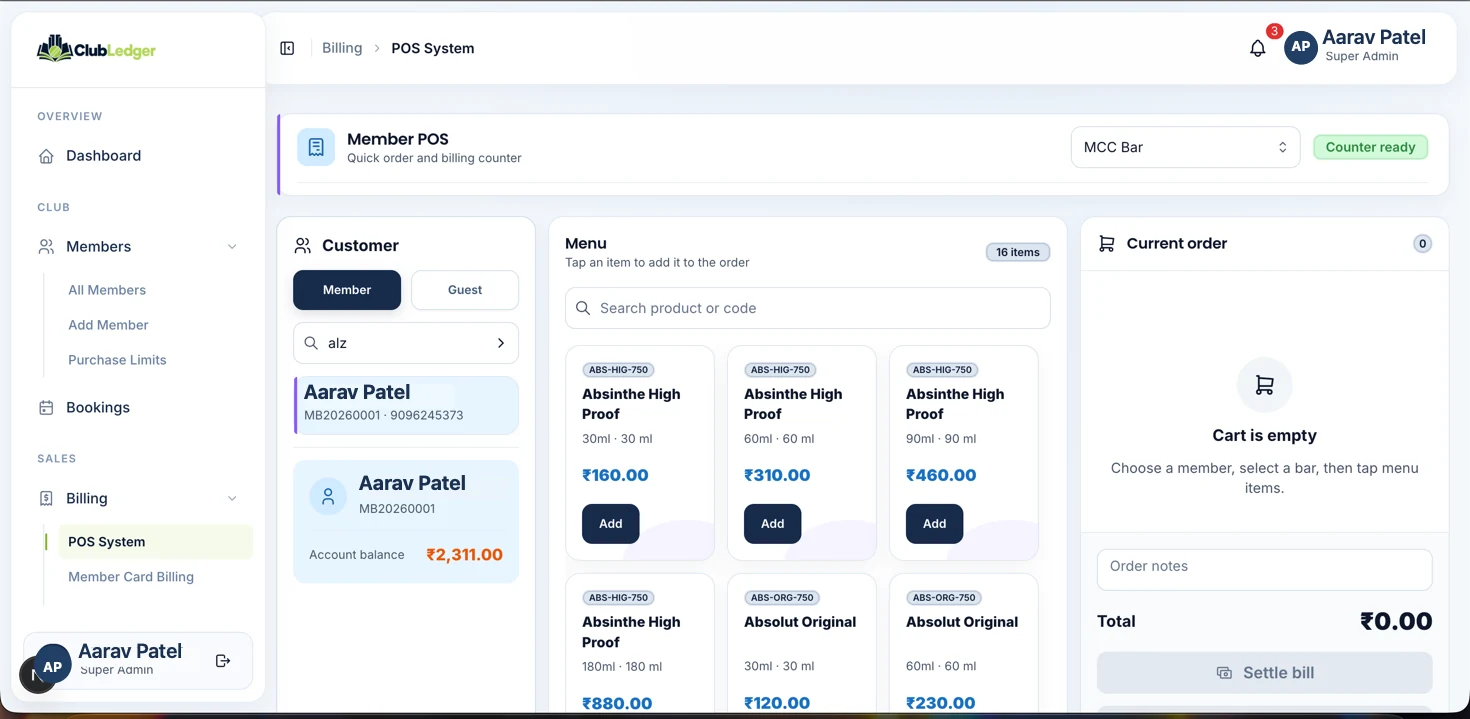Click the search icon in the member search box
The width and height of the screenshot is (1470, 719).
(311, 343)
